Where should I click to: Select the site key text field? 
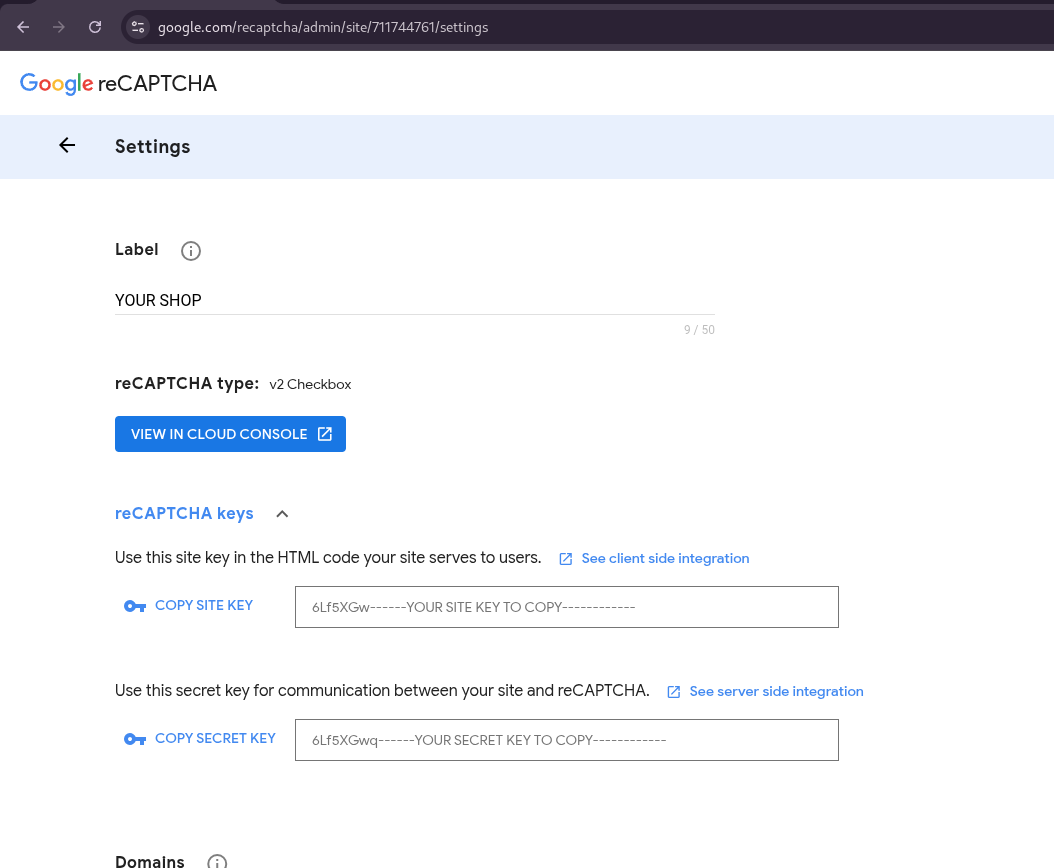coord(567,607)
